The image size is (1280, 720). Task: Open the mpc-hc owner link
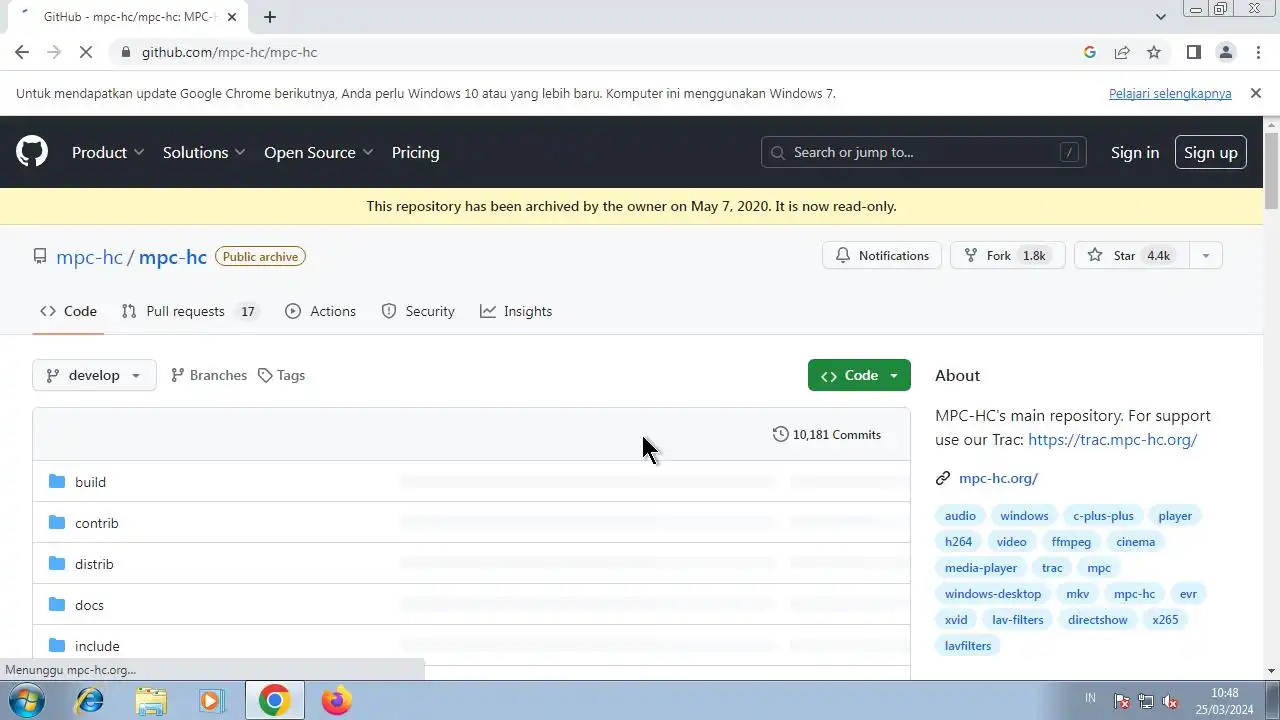pos(89,257)
